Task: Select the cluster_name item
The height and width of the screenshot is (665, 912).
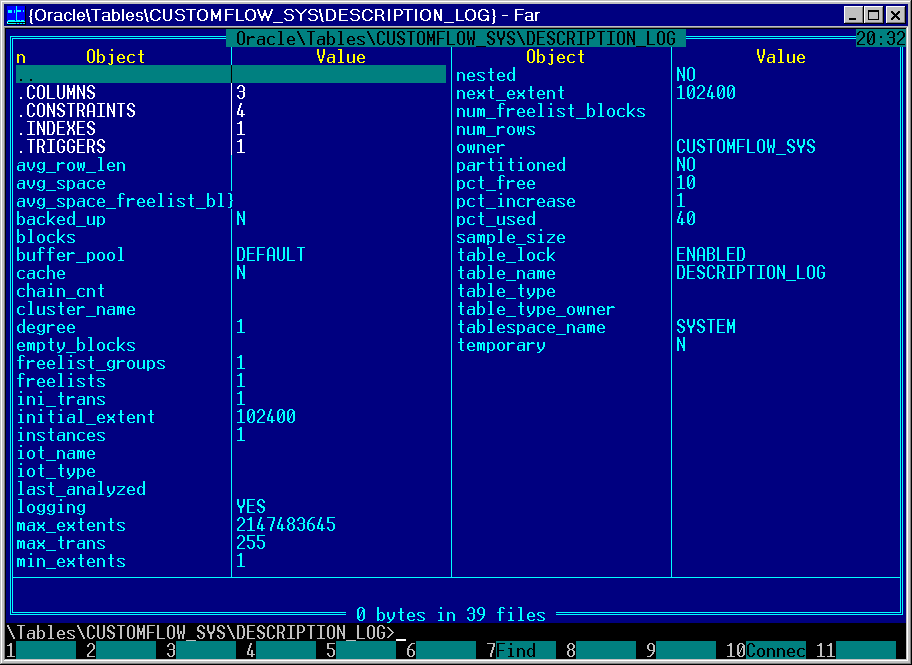Action: 76,309
